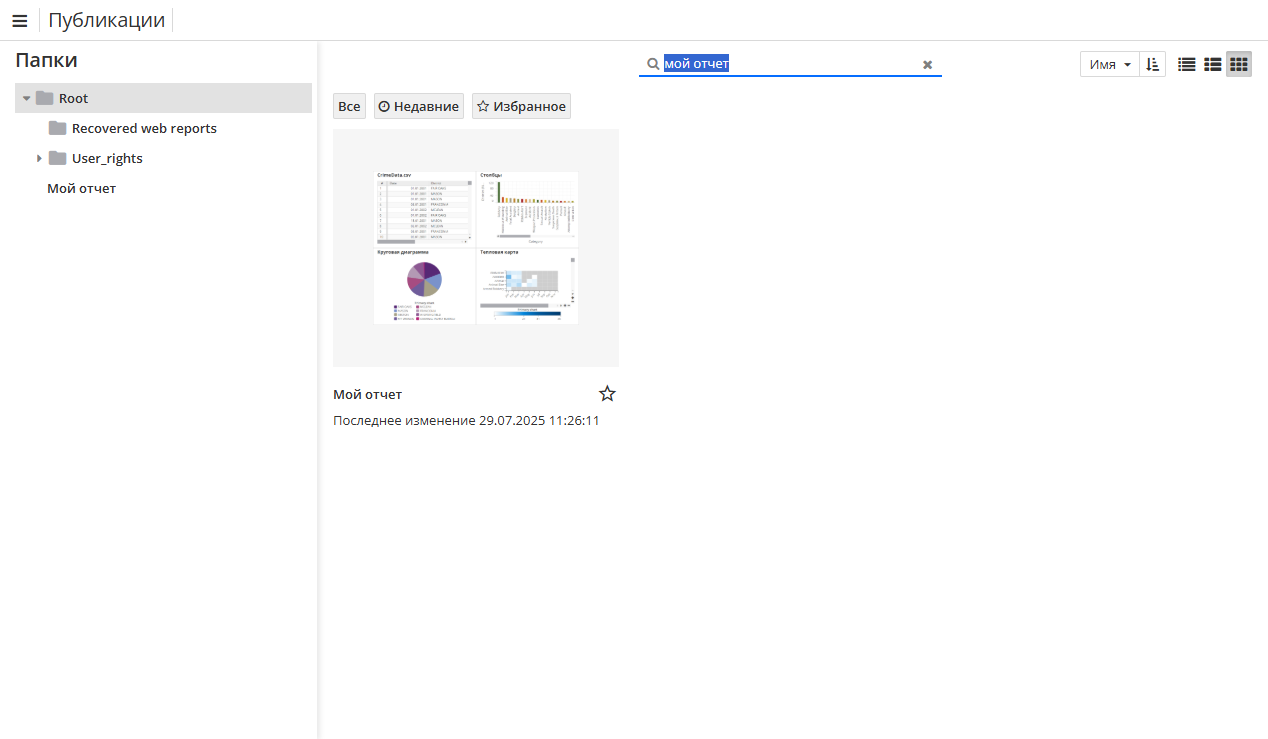Show all publications with 'Все' filter

point(349,106)
